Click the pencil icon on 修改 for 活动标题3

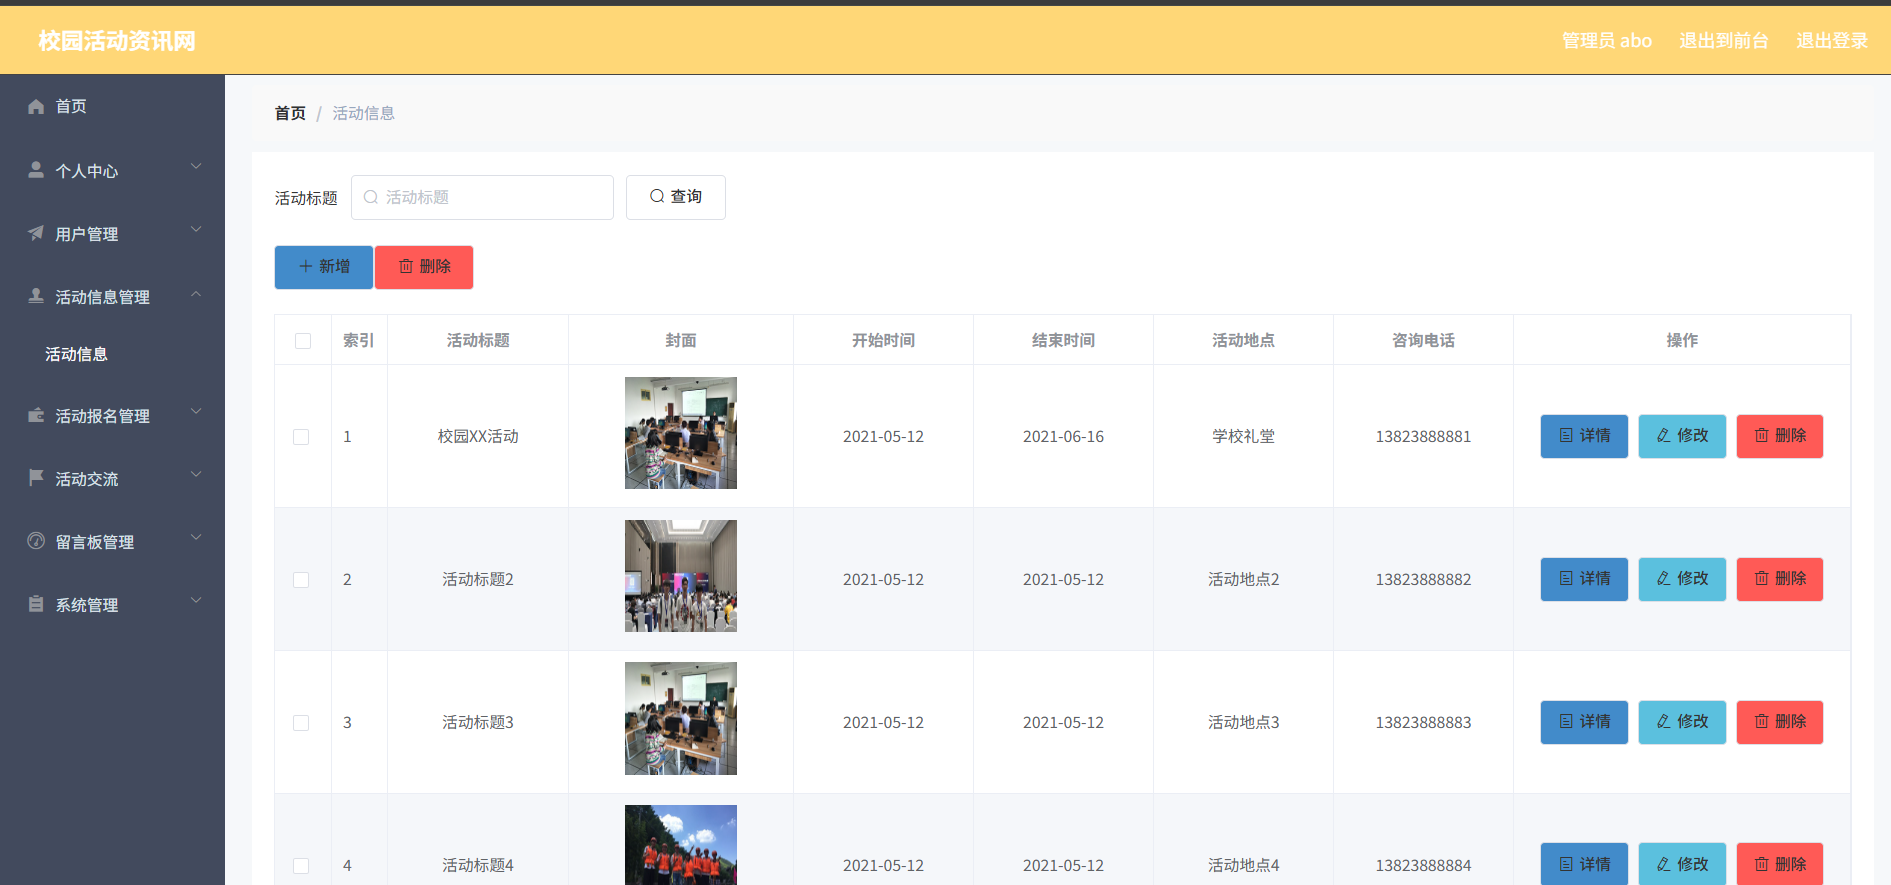pos(1664,721)
